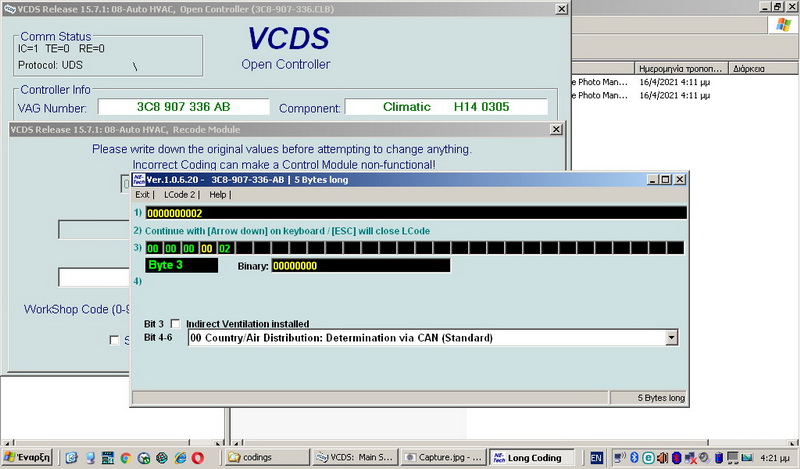This screenshot has height=469, width=800.
Task: Toggle Indirect Ventilation installed checkbox
Action: pos(176,324)
